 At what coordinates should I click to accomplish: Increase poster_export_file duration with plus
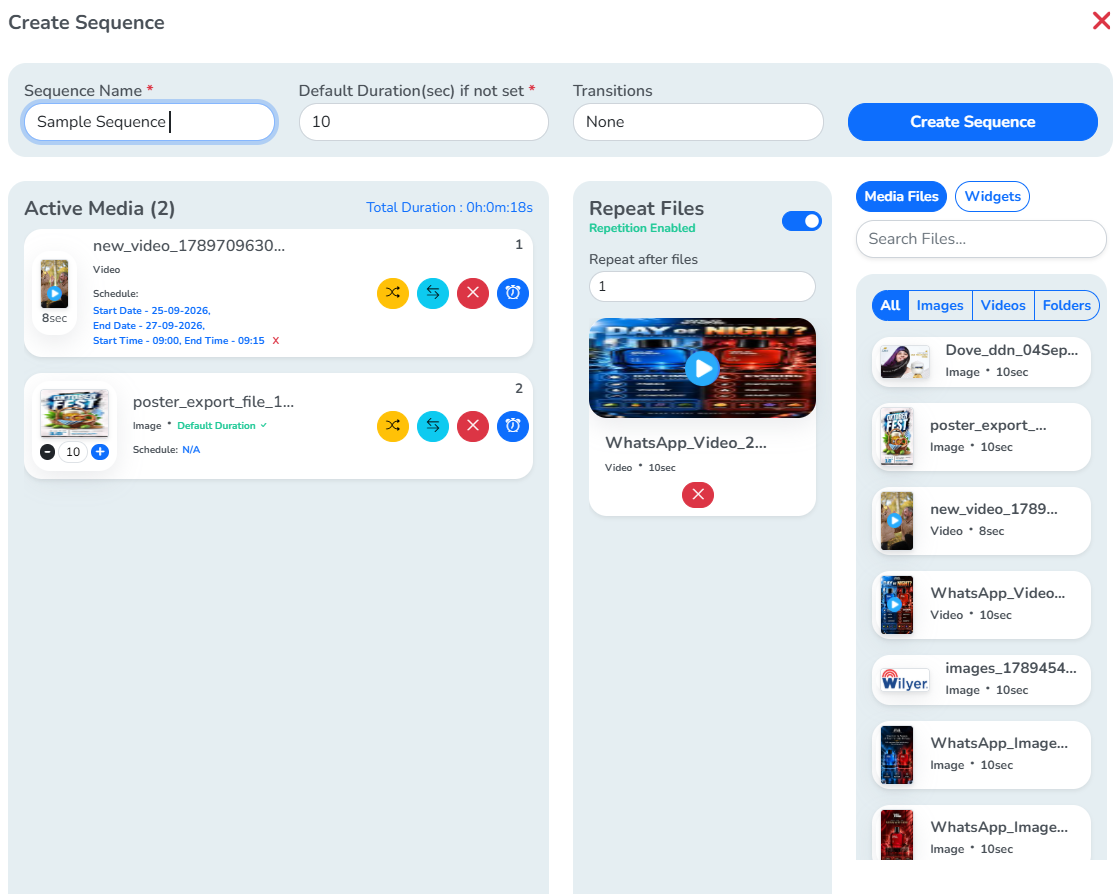(x=100, y=451)
